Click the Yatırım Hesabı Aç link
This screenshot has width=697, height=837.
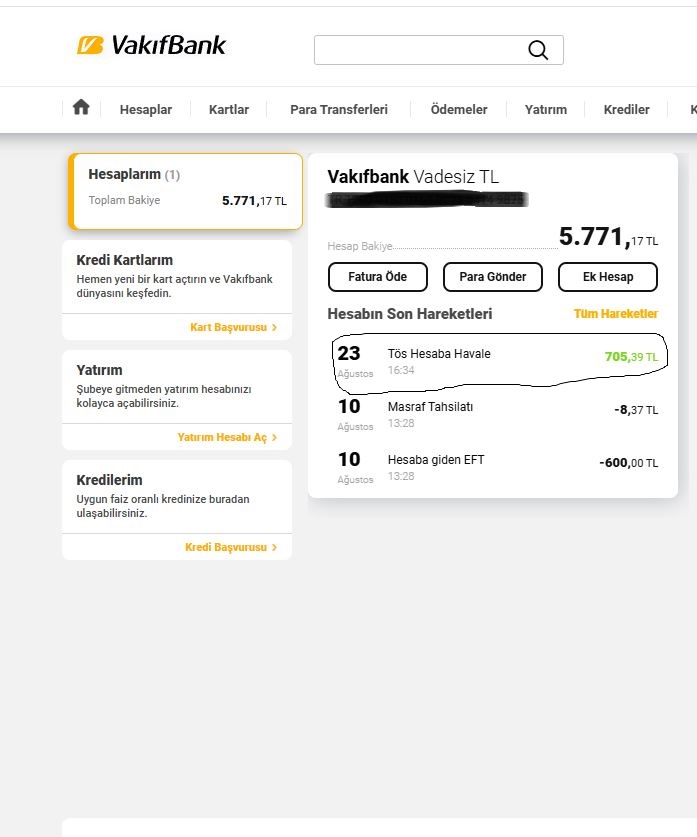pyautogui.click(x=222, y=437)
